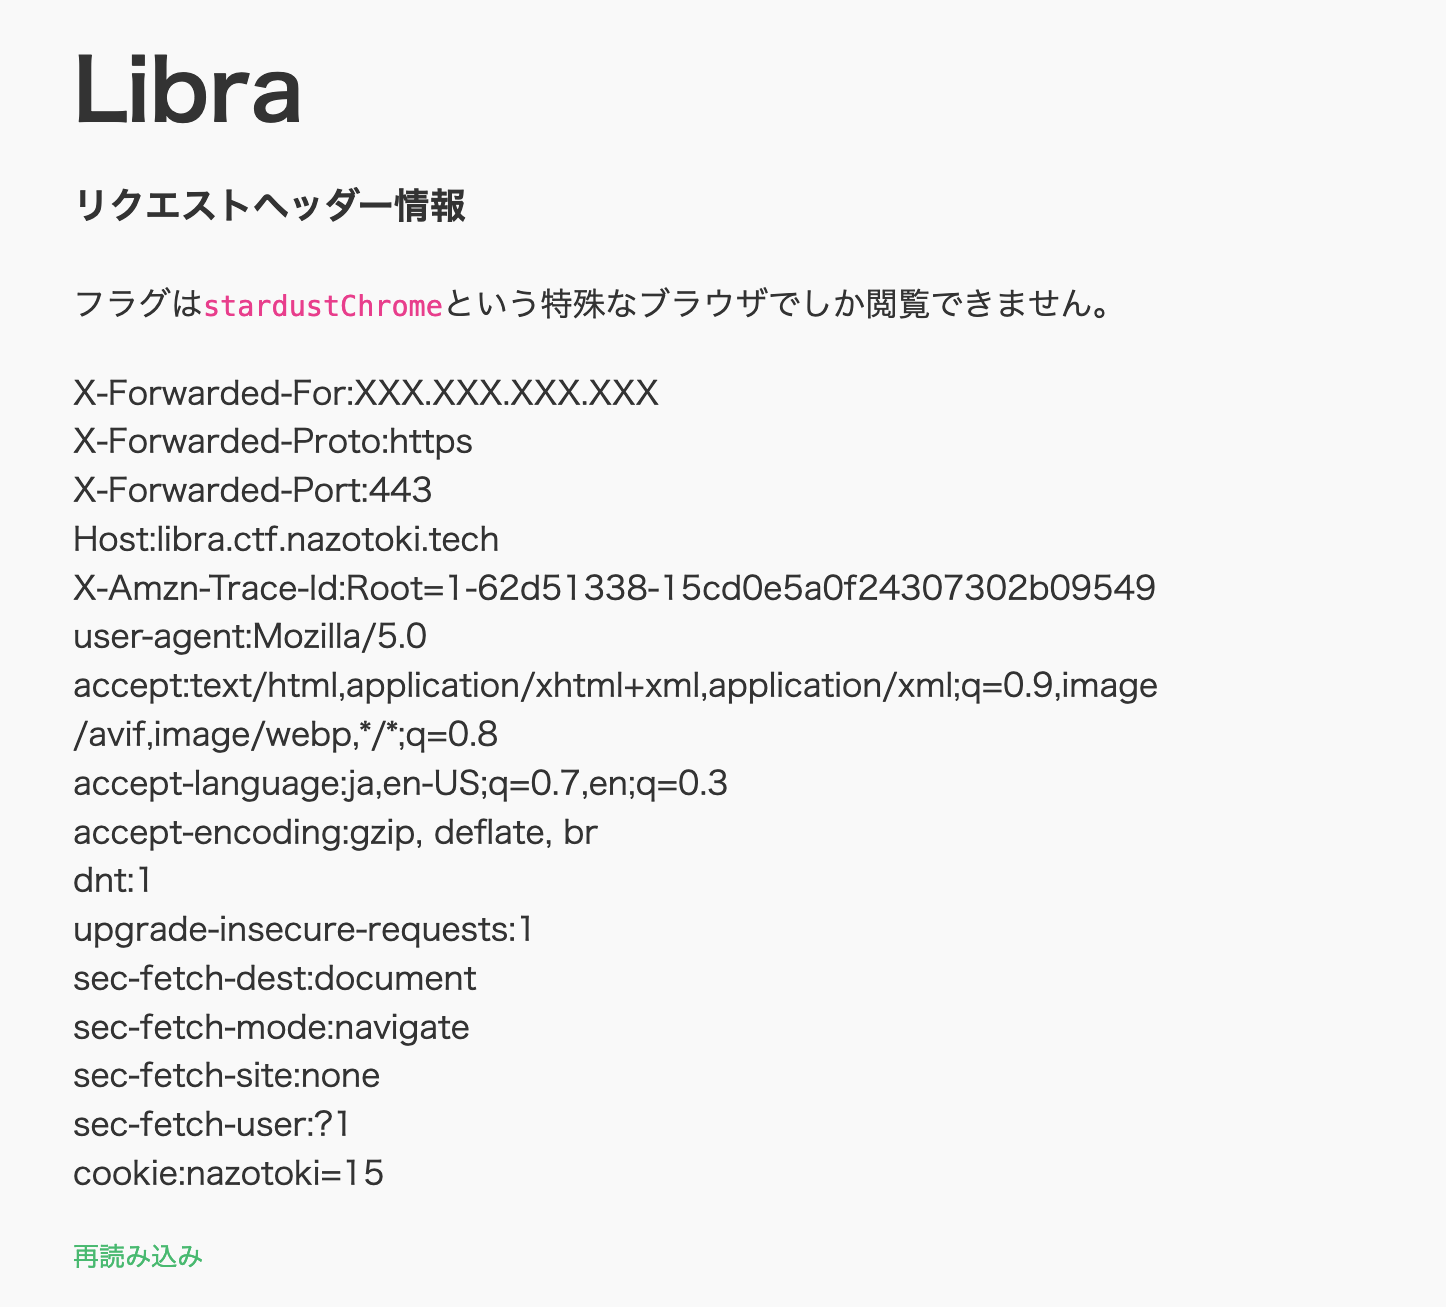This screenshot has width=1446, height=1307.
Task: Click the accept-language header line
Action: (x=400, y=783)
